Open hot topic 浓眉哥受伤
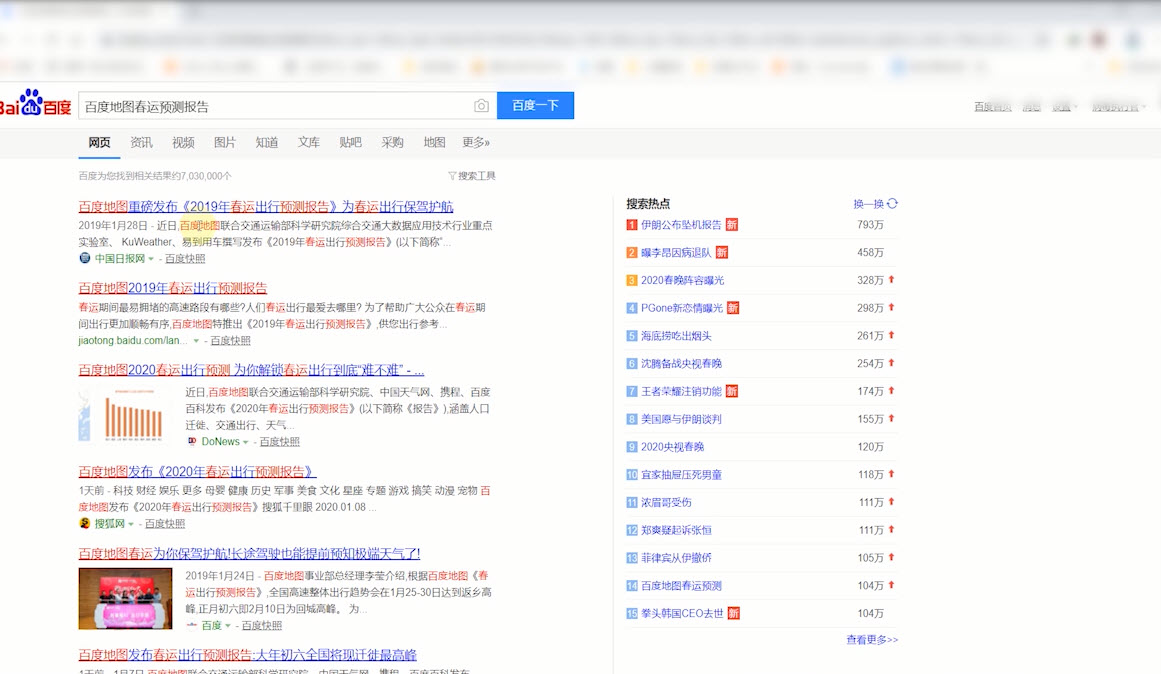 (x=666, y=502)
